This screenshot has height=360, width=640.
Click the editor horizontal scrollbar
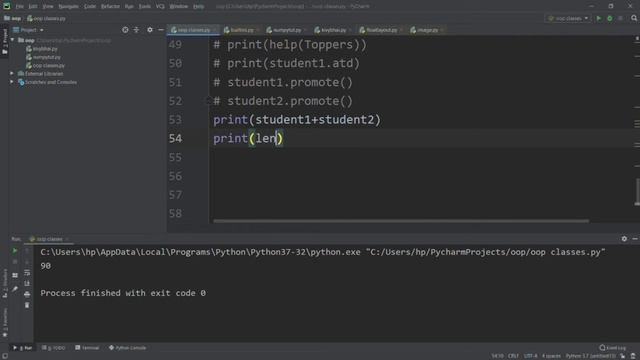[x=401, y=221]
